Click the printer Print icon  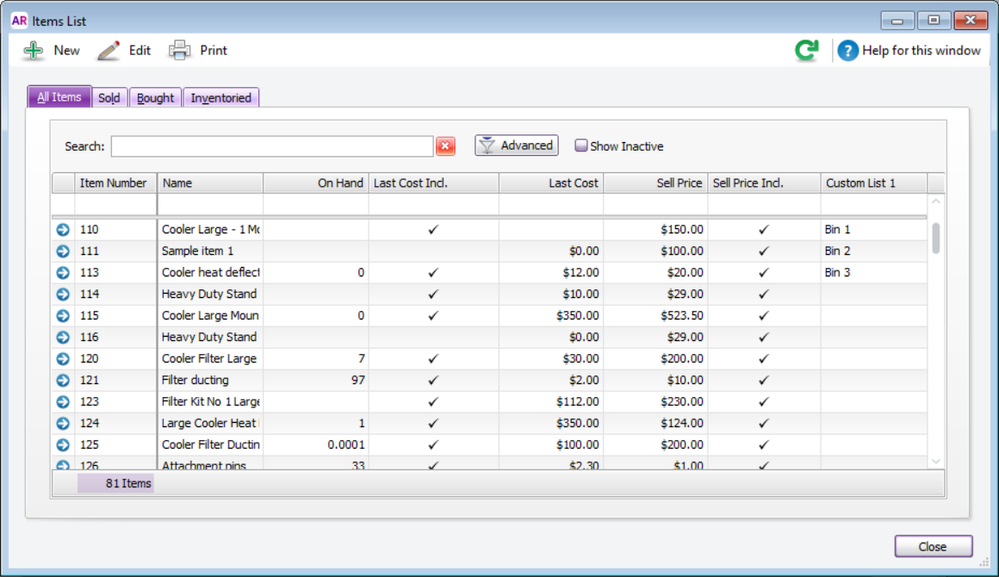tap(179, 50)
